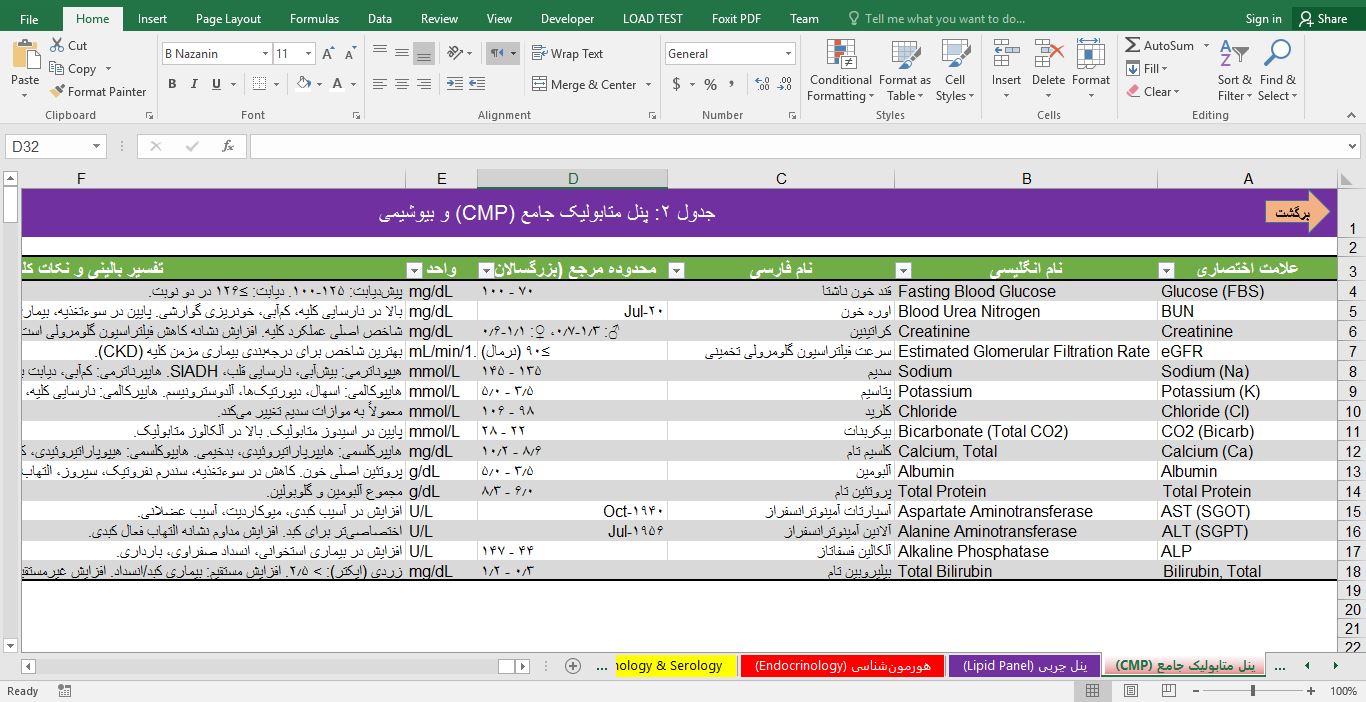1366x702 pixels.
Task: Click the Sign in link
Action: (1262, 17)
